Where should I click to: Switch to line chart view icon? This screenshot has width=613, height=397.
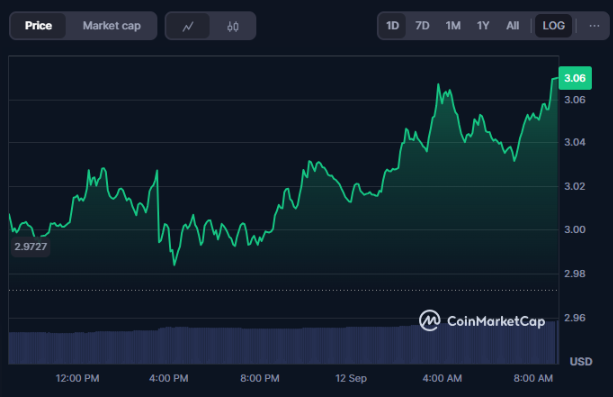click(188, 26)
